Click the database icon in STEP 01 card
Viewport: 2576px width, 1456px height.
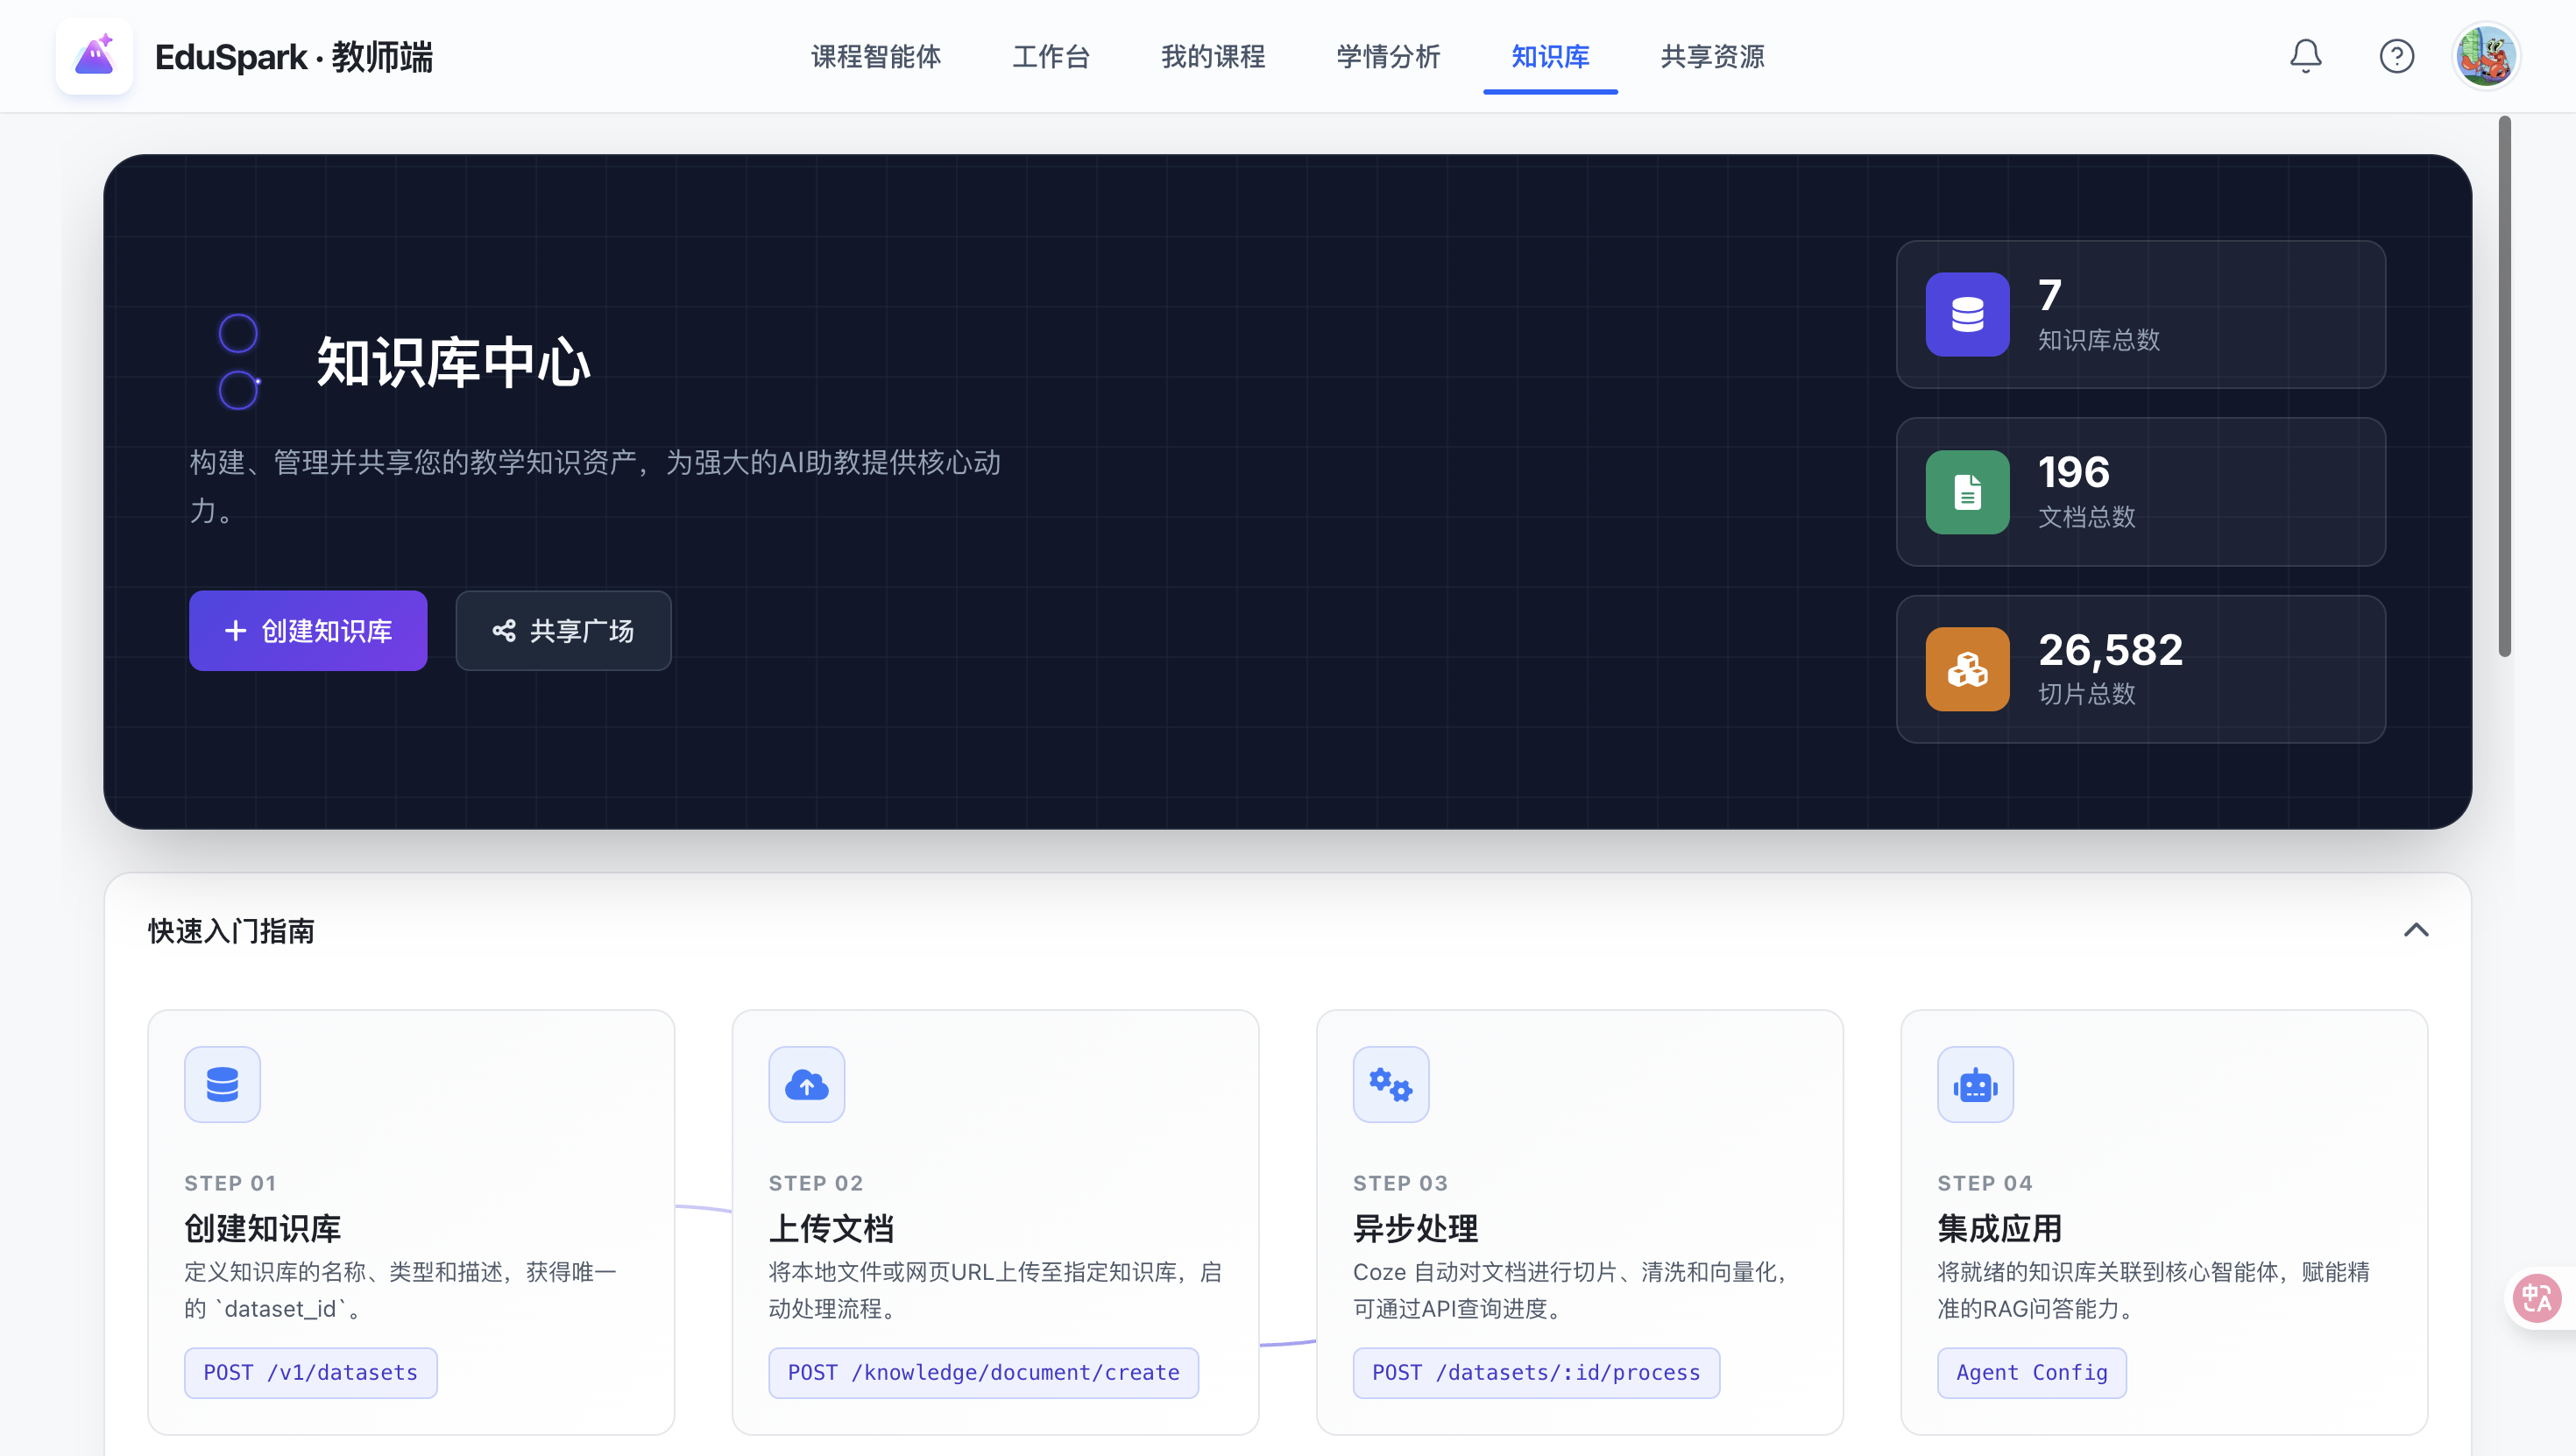tap(222, 1084)
